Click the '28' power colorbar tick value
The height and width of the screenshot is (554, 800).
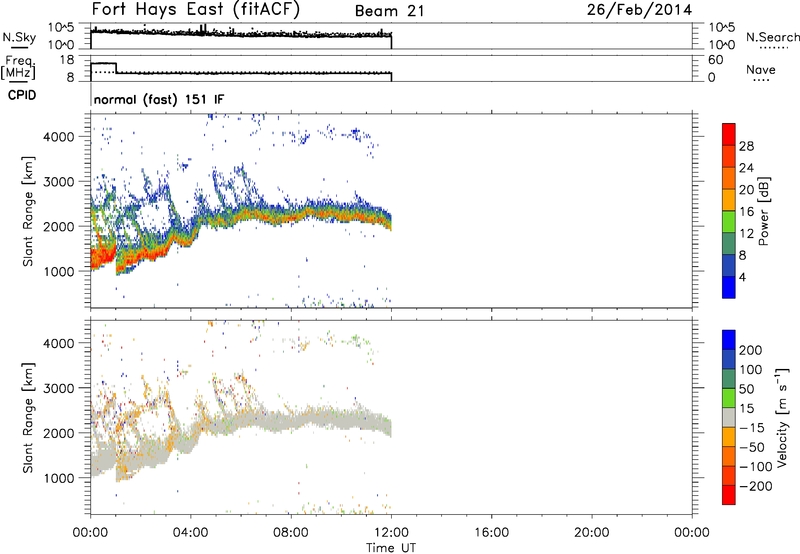click(x=746, y=146)
